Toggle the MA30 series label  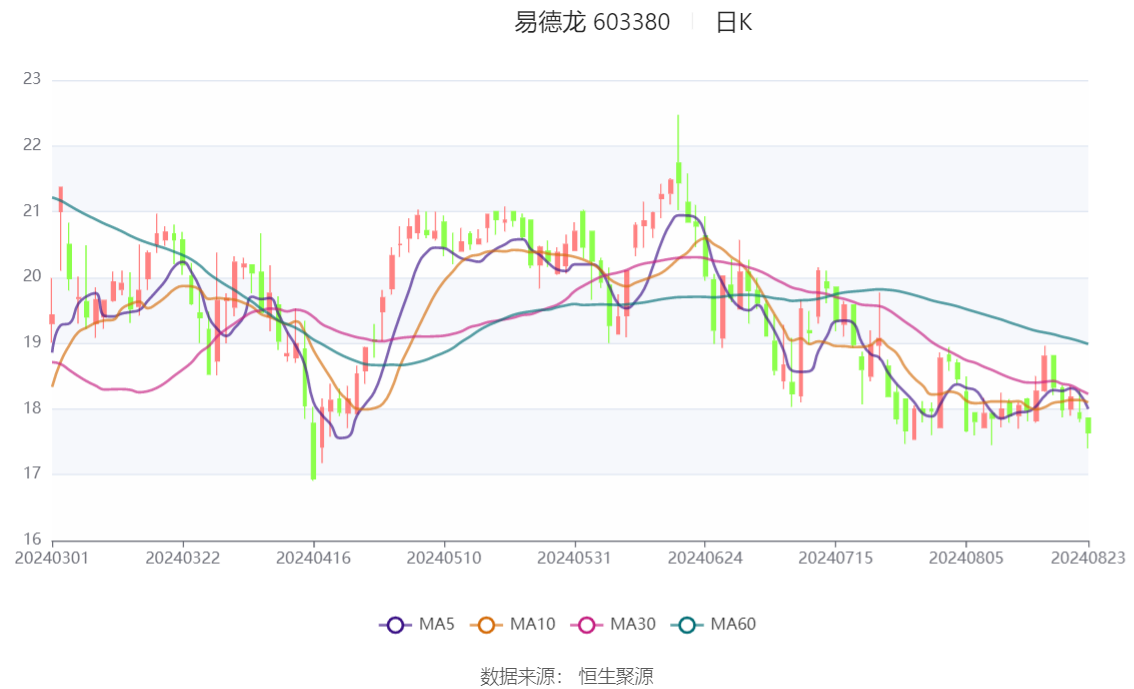click(633, 625)
